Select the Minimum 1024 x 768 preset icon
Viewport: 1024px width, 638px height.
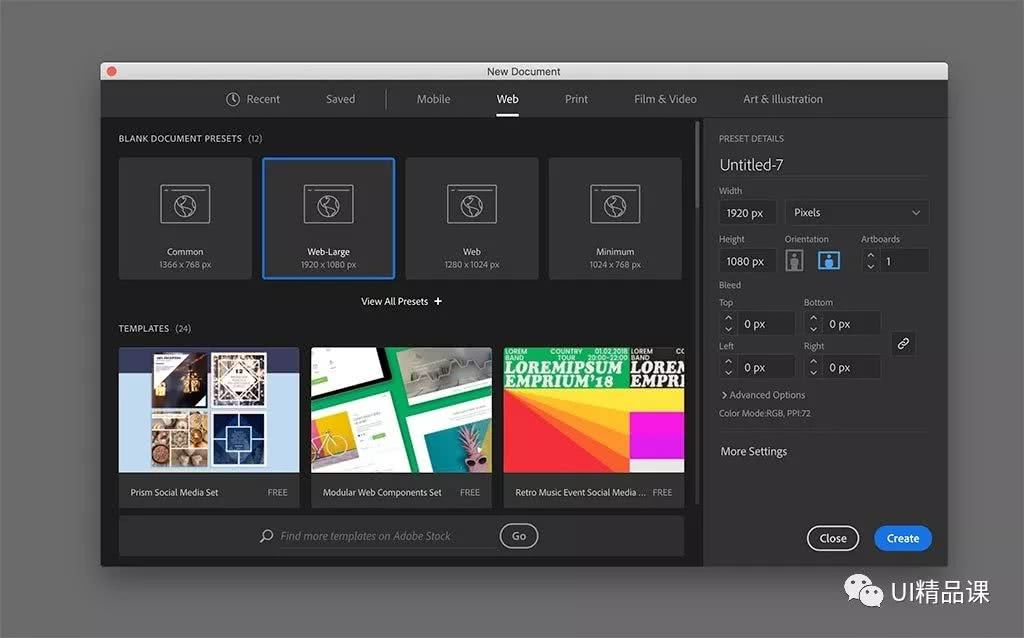615,204
